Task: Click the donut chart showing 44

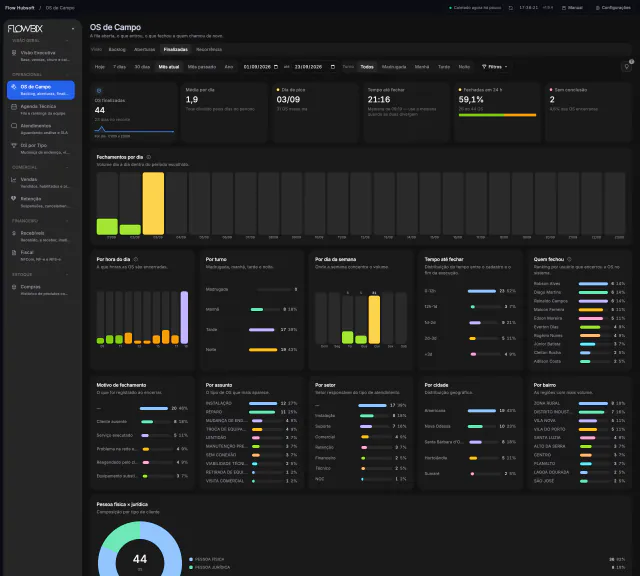Action: (x=140, y=549)
